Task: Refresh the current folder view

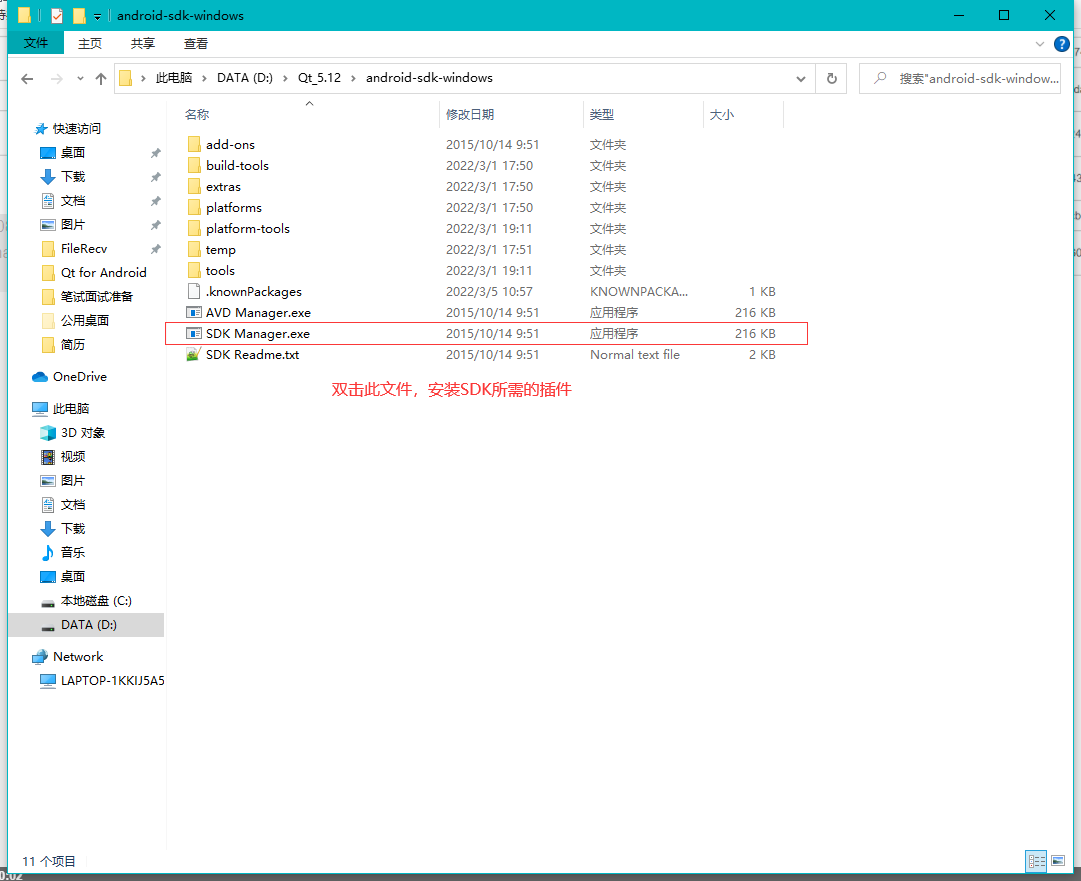Action: (x=831, y=79)
